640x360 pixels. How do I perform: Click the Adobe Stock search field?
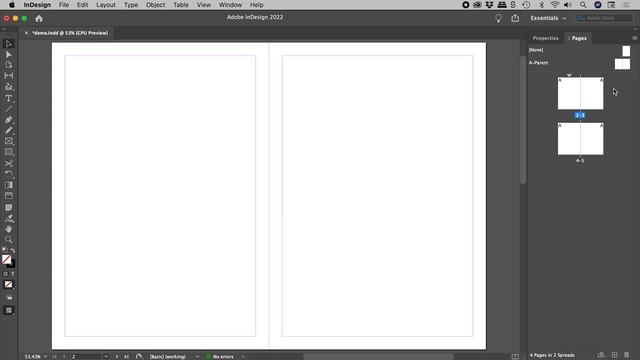click(x=604, y=18)
